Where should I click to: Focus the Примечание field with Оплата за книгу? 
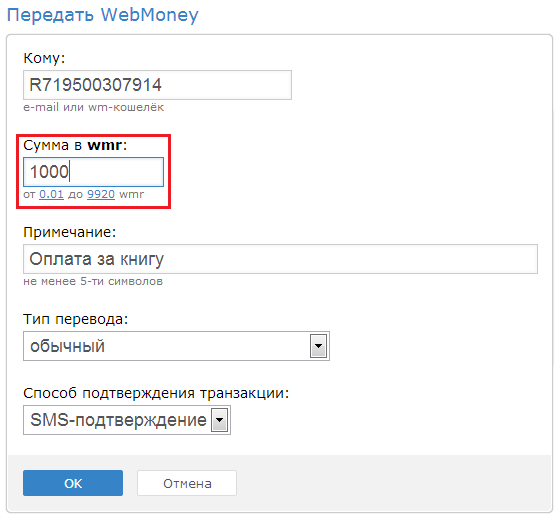pyautogui.click(x=280, y=259)
